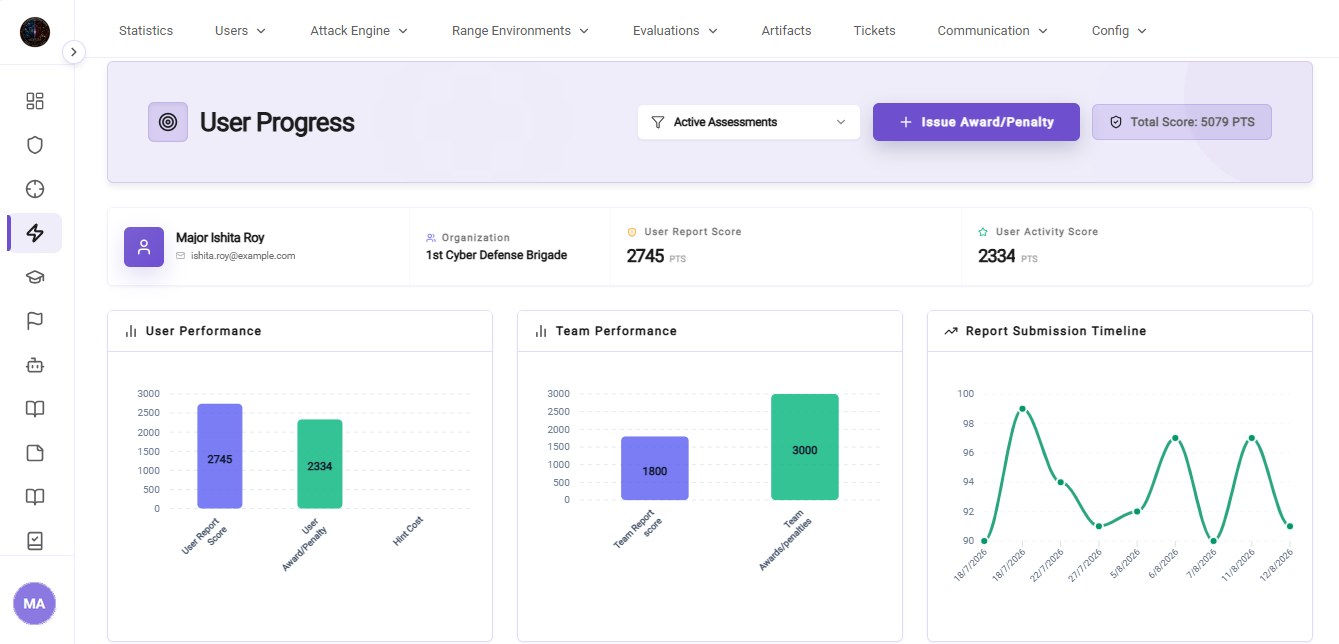Expand the Users menu
1339x644 pixels.
(241, 31)
